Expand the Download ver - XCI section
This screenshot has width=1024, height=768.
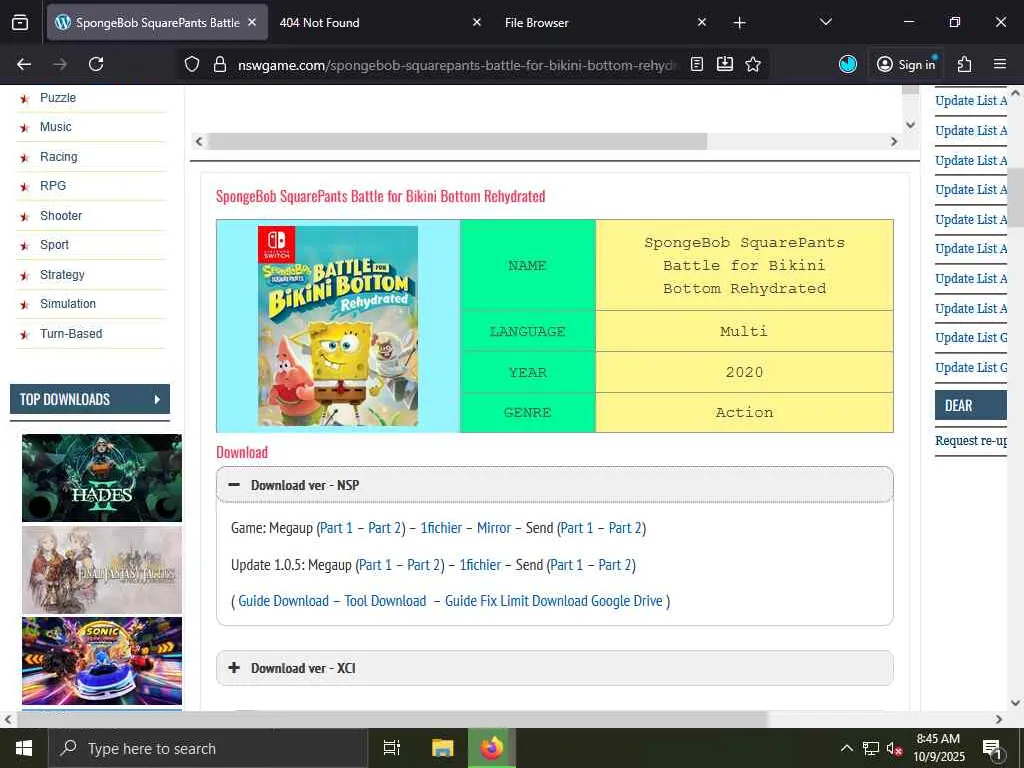[554, 668]
